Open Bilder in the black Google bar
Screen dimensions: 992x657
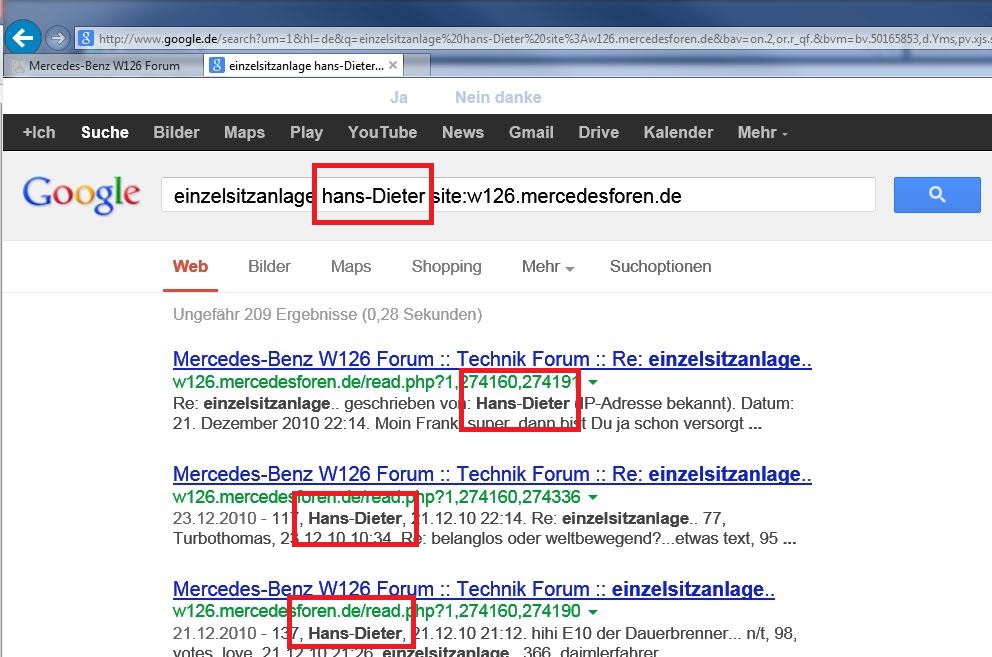pos(176,132)
